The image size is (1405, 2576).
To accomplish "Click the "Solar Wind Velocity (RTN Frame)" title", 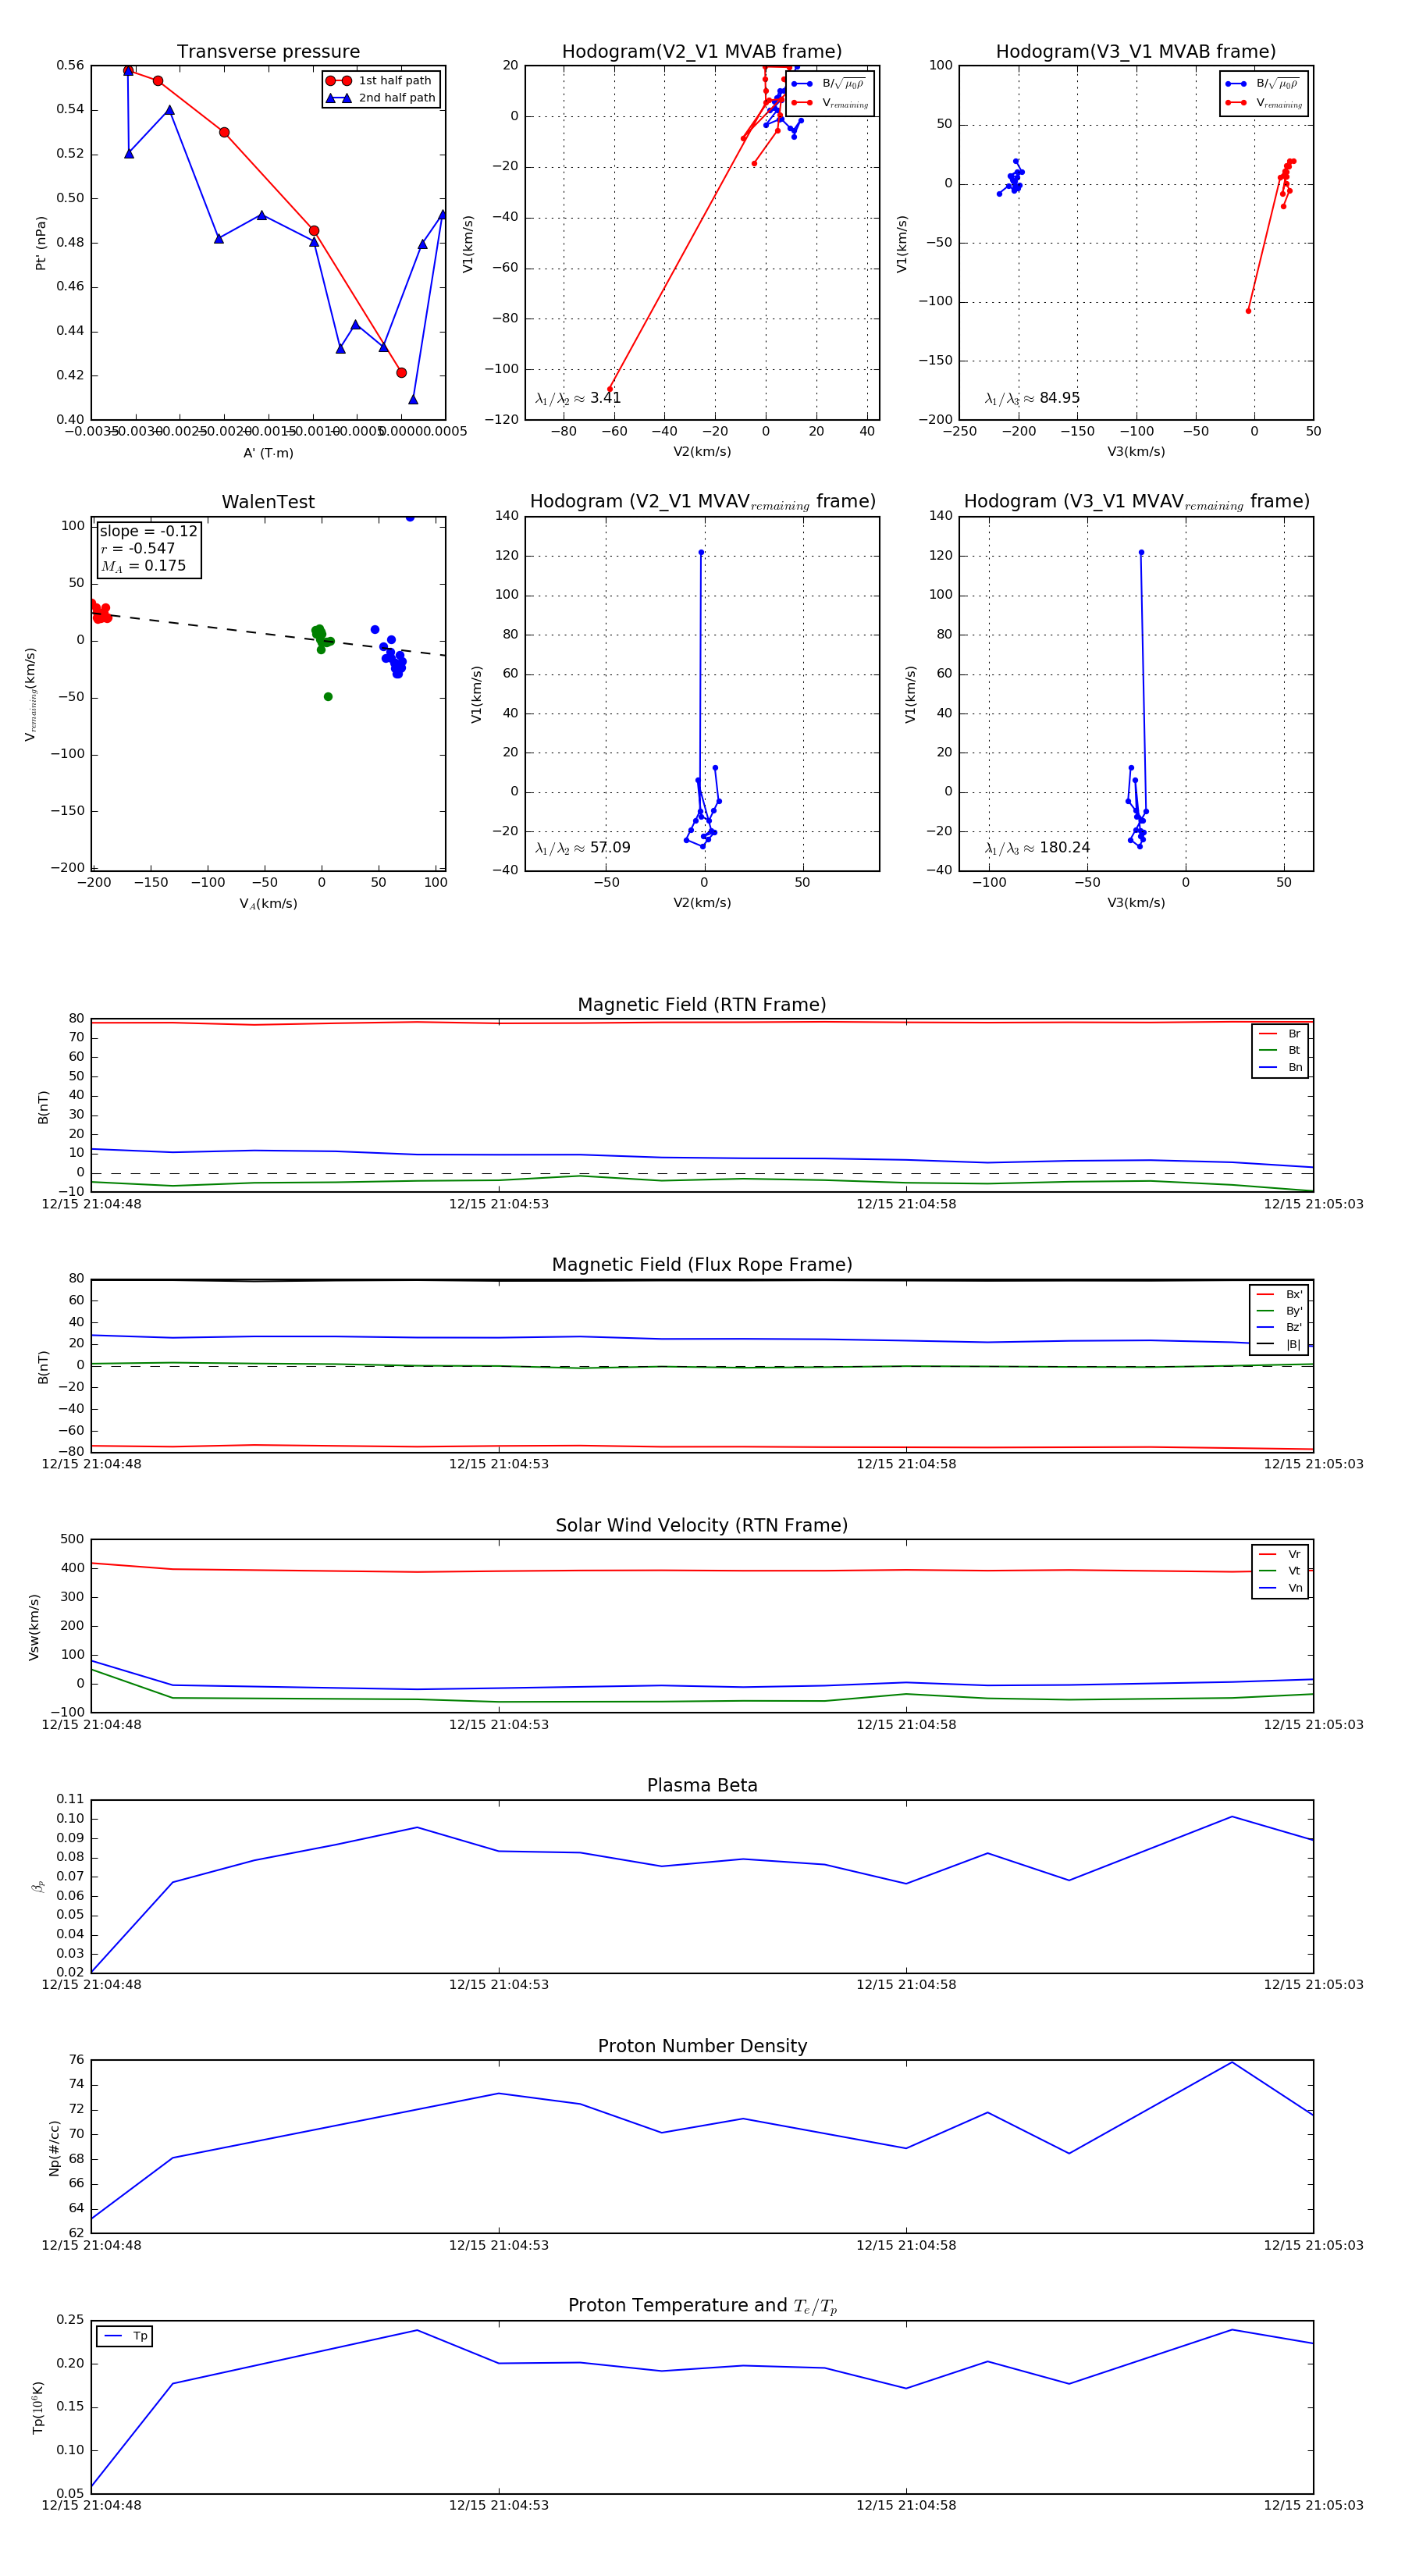I will click(702, 1525).
